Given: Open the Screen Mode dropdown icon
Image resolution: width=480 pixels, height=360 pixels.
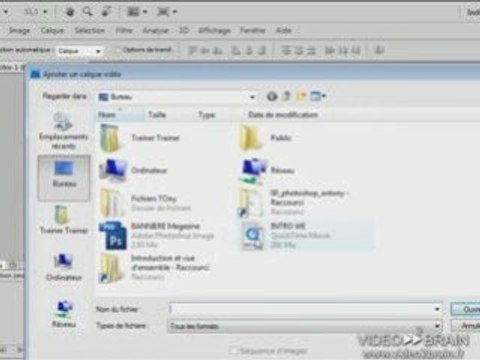Looking at the screenshot, I should click(x=167, y=12).
